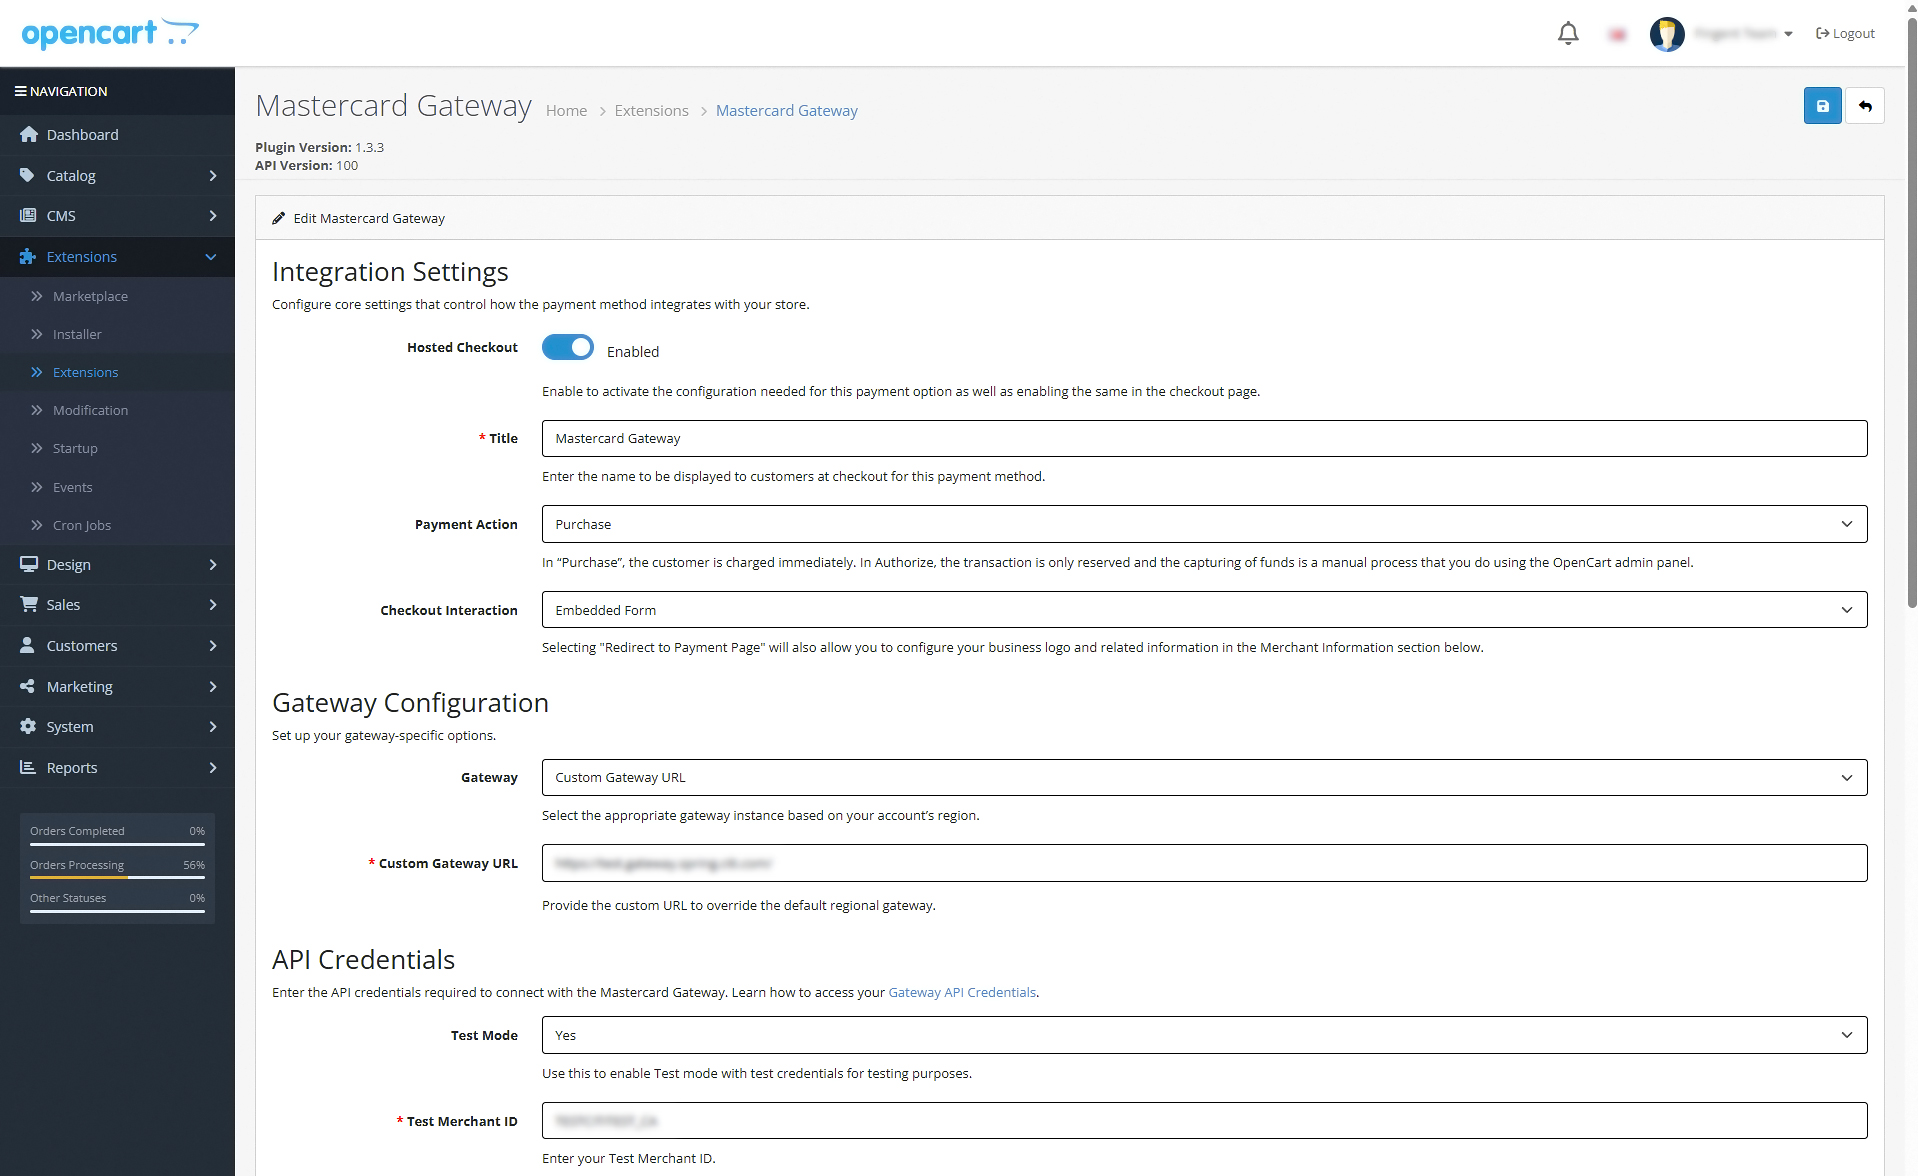Toggle the Navigation hamburger icon
The image size is (1918, 1176).
pyautogui.click(x=20, y=91)
